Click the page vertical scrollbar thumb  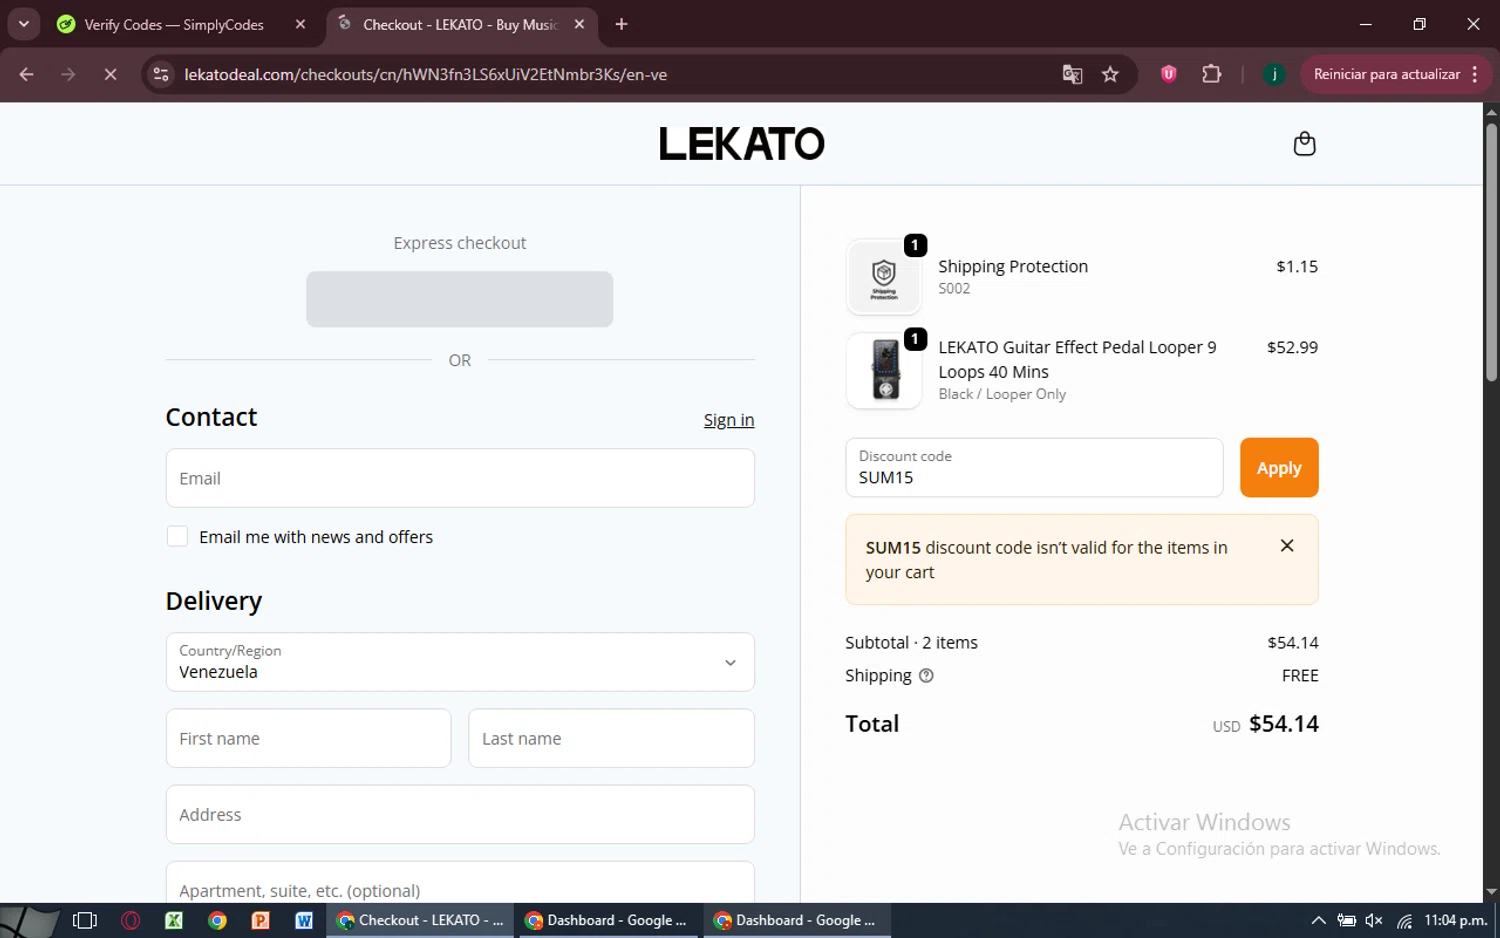pyautogui.click(x=1491, y=250)
